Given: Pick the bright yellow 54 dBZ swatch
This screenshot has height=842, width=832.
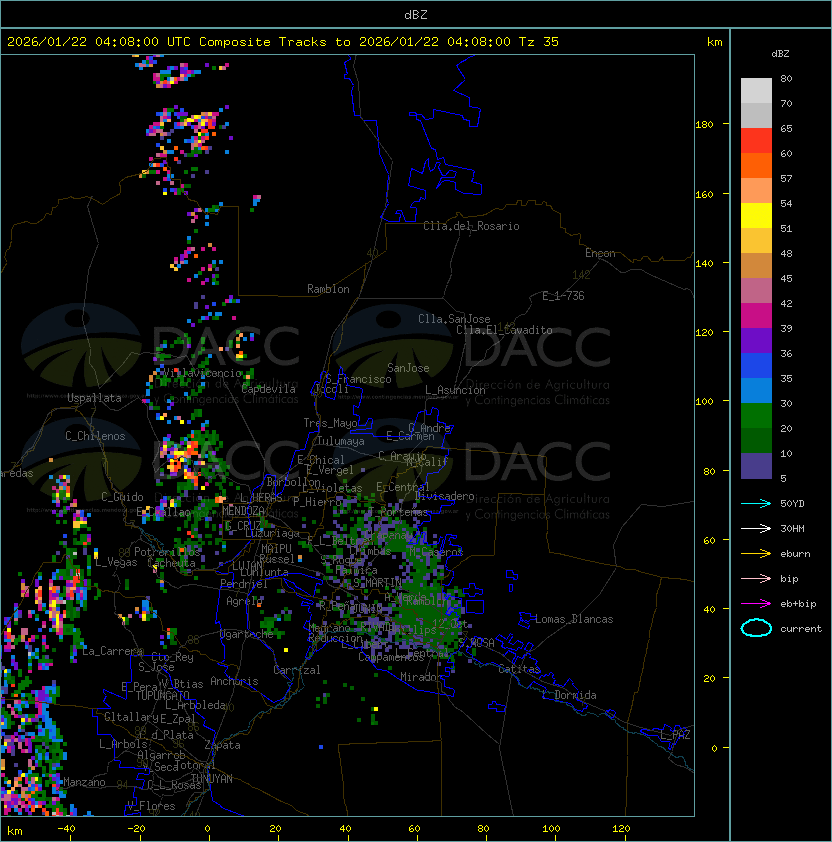Looking at the screenshot, I should 756,215.
